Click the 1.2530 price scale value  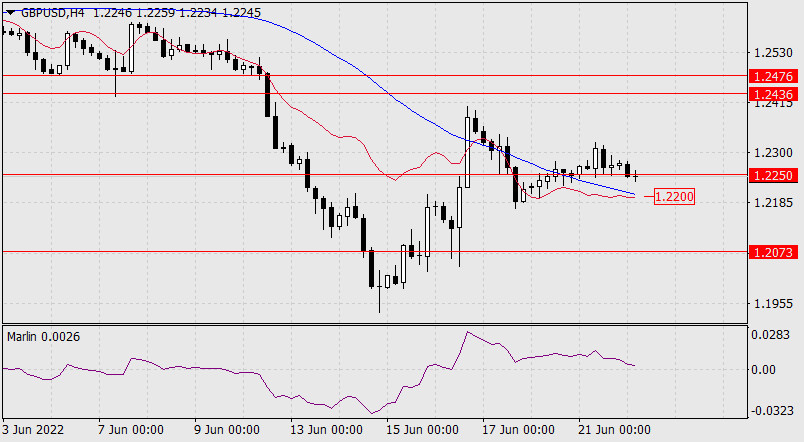coord(773,53)
